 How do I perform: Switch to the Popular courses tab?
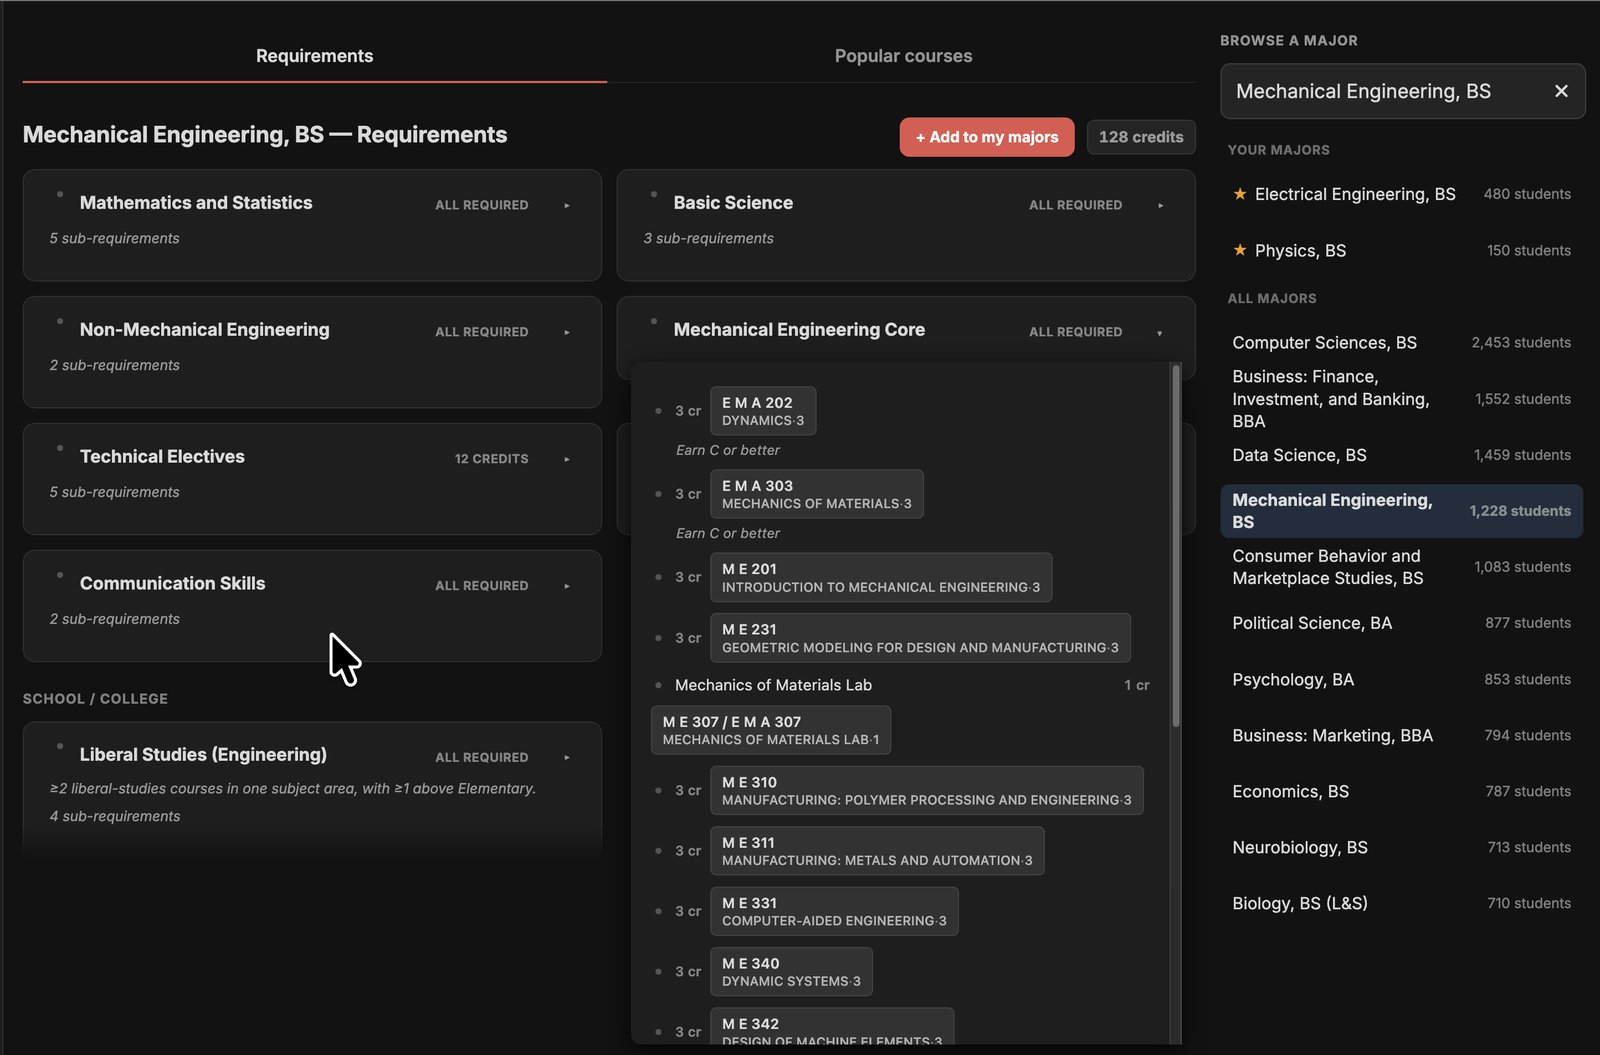(903, 56)
